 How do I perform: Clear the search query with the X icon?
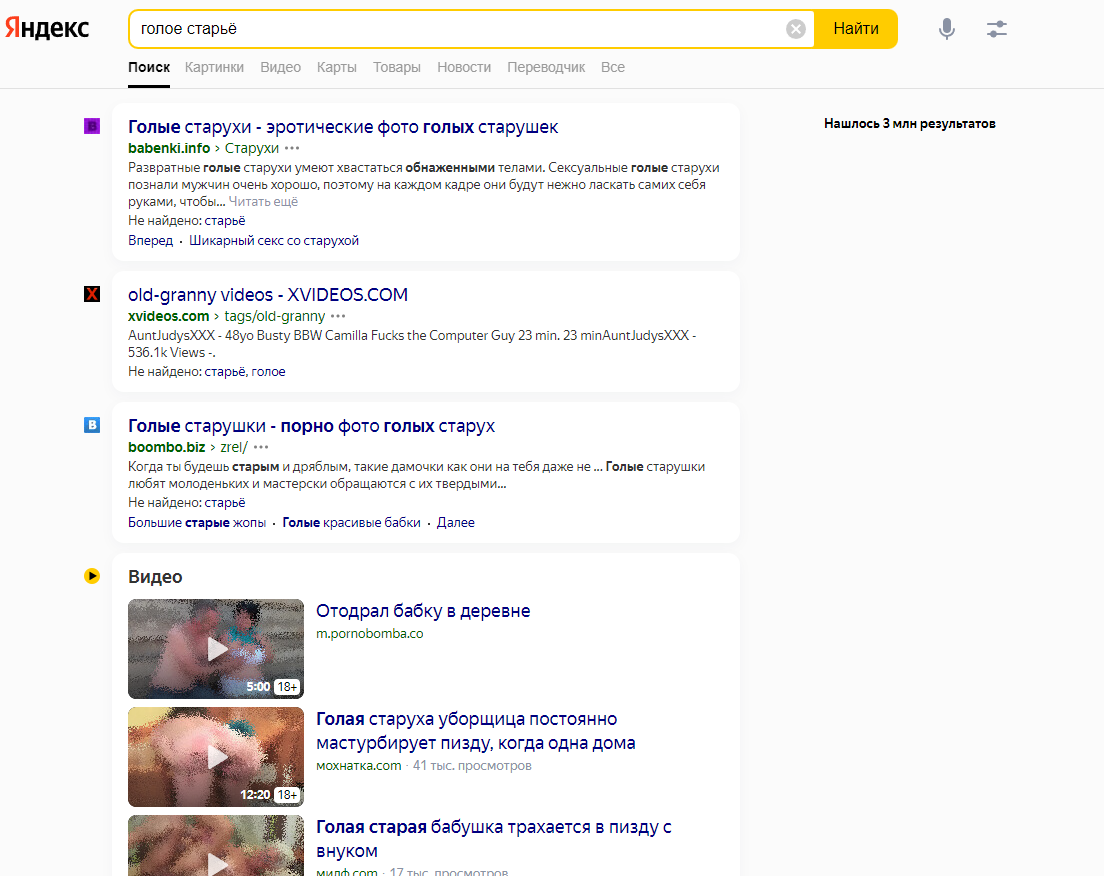(x=796, y=29)
